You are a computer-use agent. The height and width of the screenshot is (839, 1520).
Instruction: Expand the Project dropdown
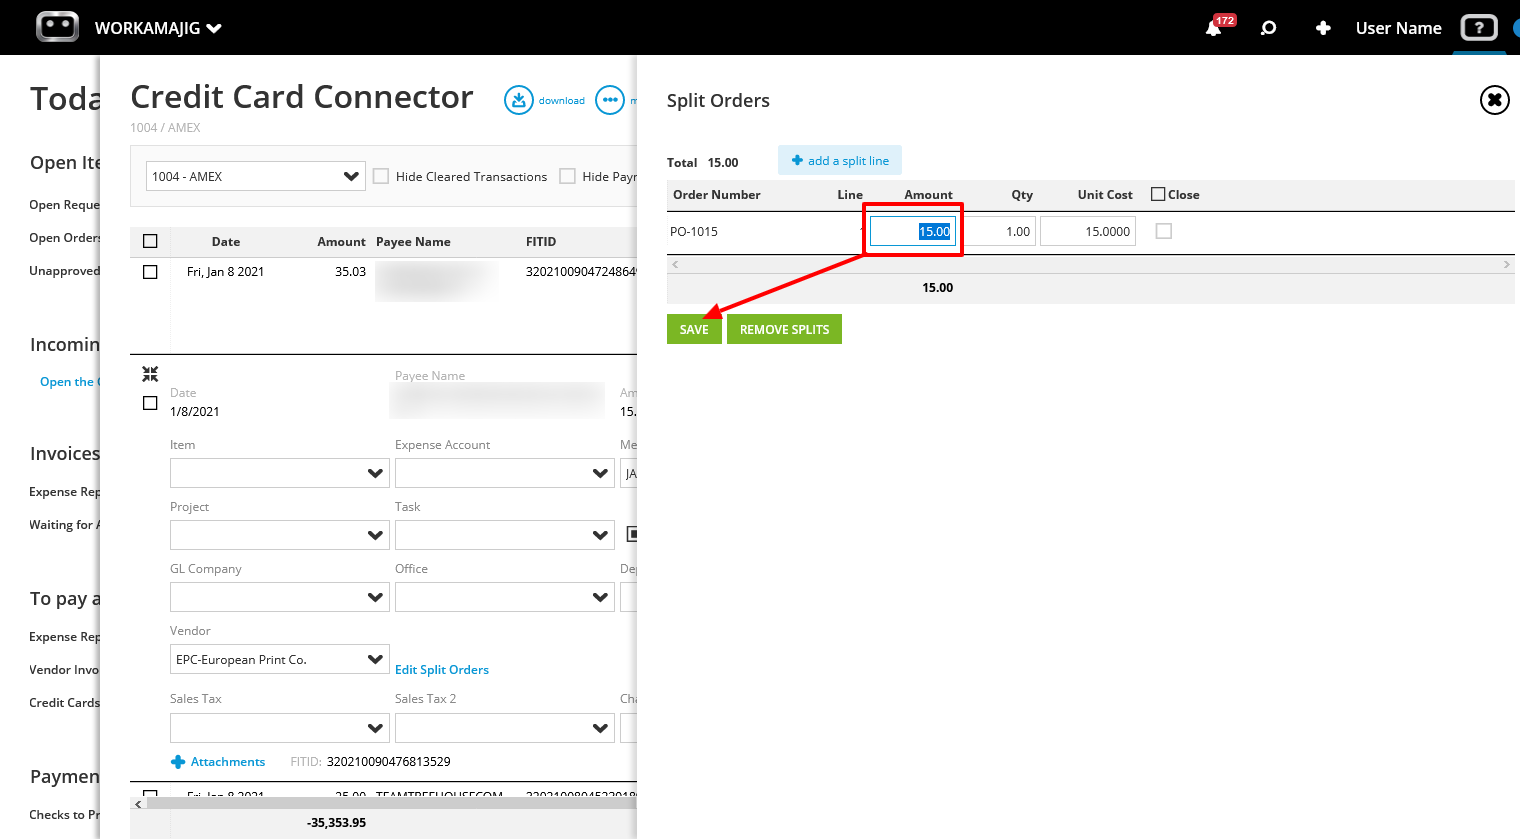click(279, 535)
